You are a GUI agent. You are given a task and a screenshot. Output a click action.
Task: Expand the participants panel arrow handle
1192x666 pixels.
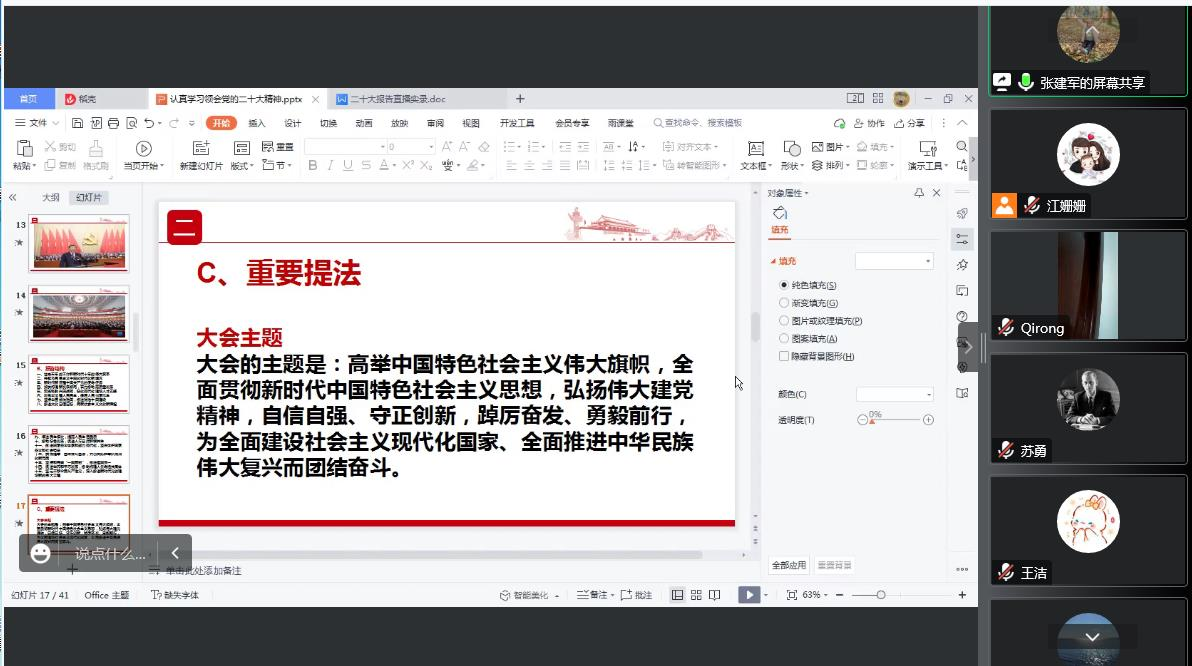coord(968,347)
